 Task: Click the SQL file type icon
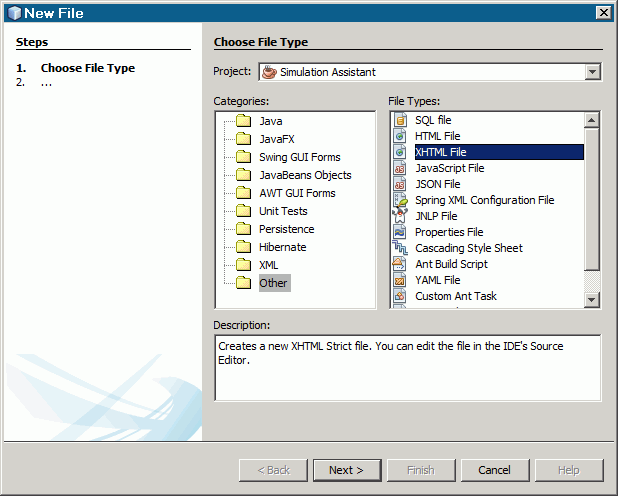400,120
